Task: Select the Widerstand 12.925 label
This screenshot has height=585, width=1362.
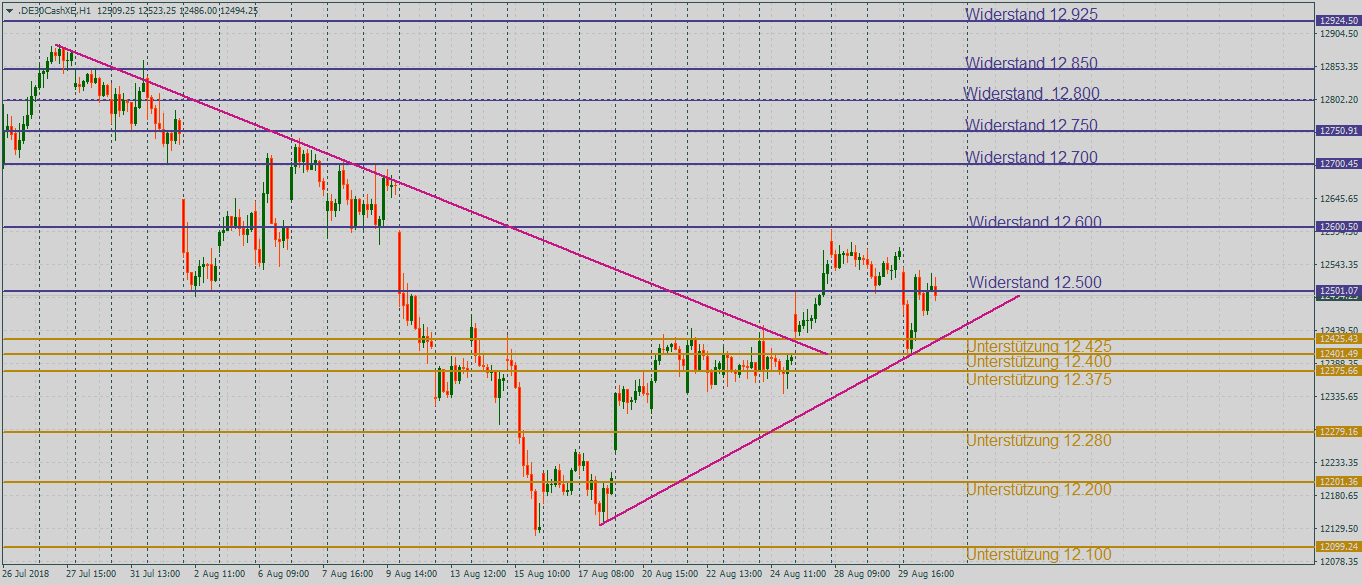Action: click(x=1031, y=14)
